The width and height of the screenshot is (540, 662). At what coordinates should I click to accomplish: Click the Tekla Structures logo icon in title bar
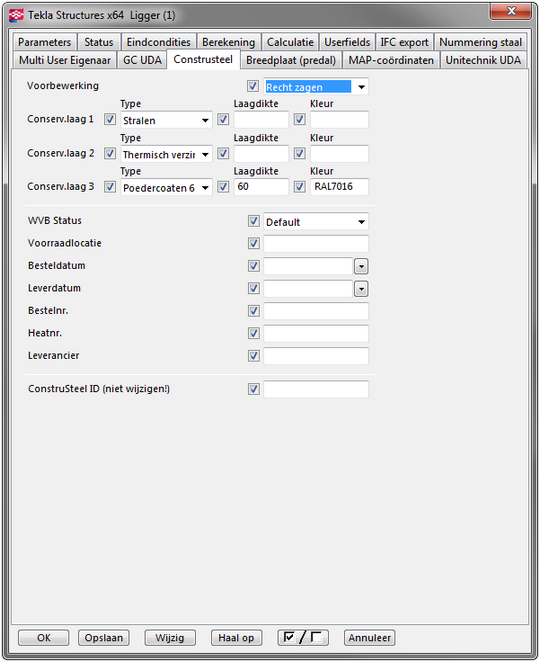coord(16,16)
